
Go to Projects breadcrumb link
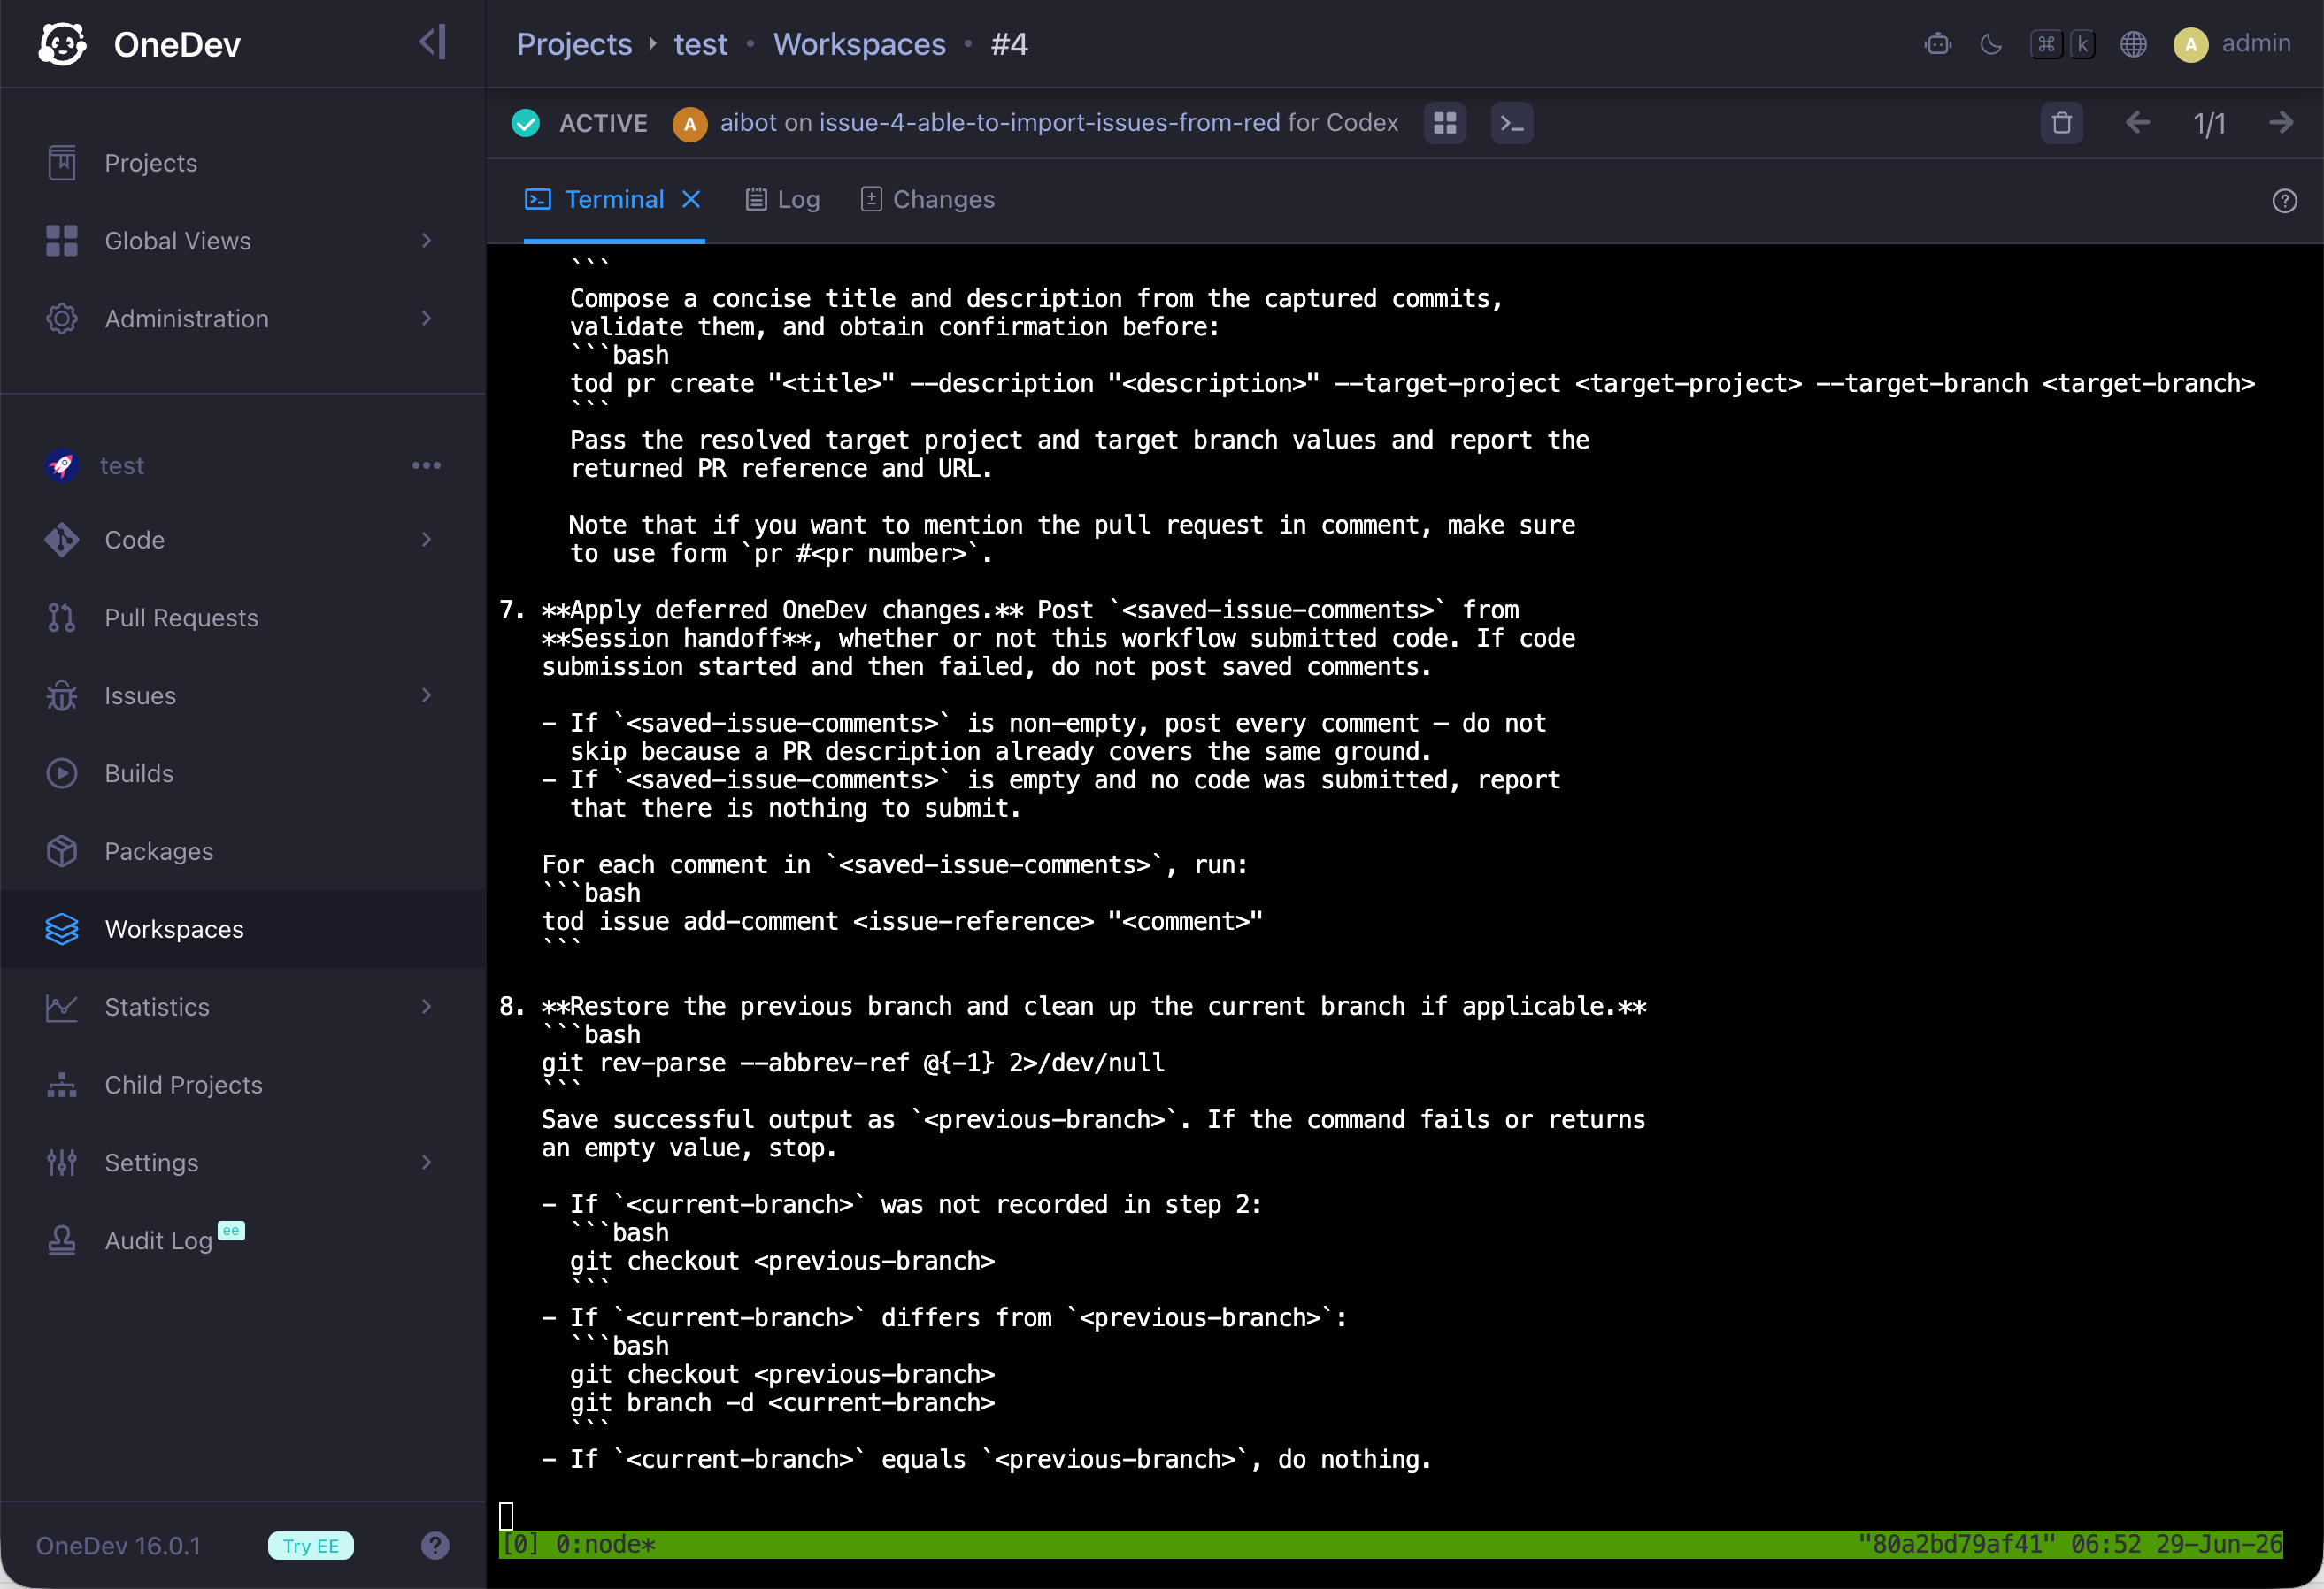[x=574, y=44]
